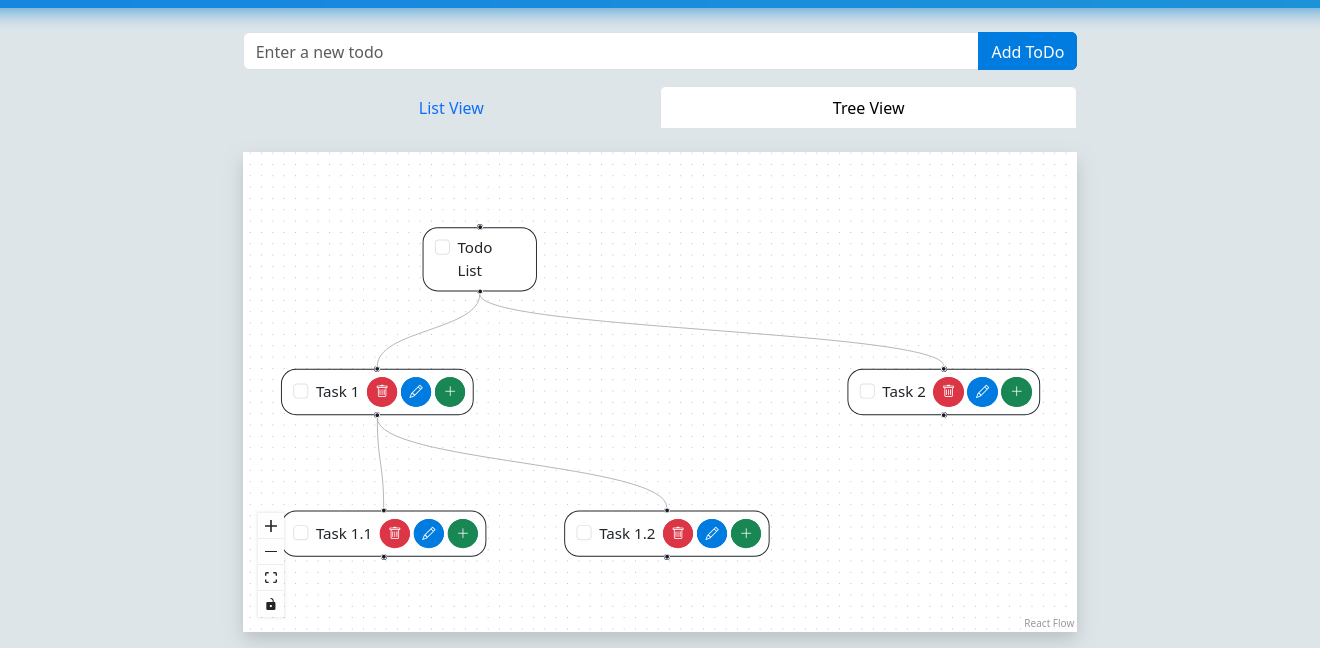1320x648 pixels.
Task: Click the trash icon on Task 2
Action: (x=948, y=392)
